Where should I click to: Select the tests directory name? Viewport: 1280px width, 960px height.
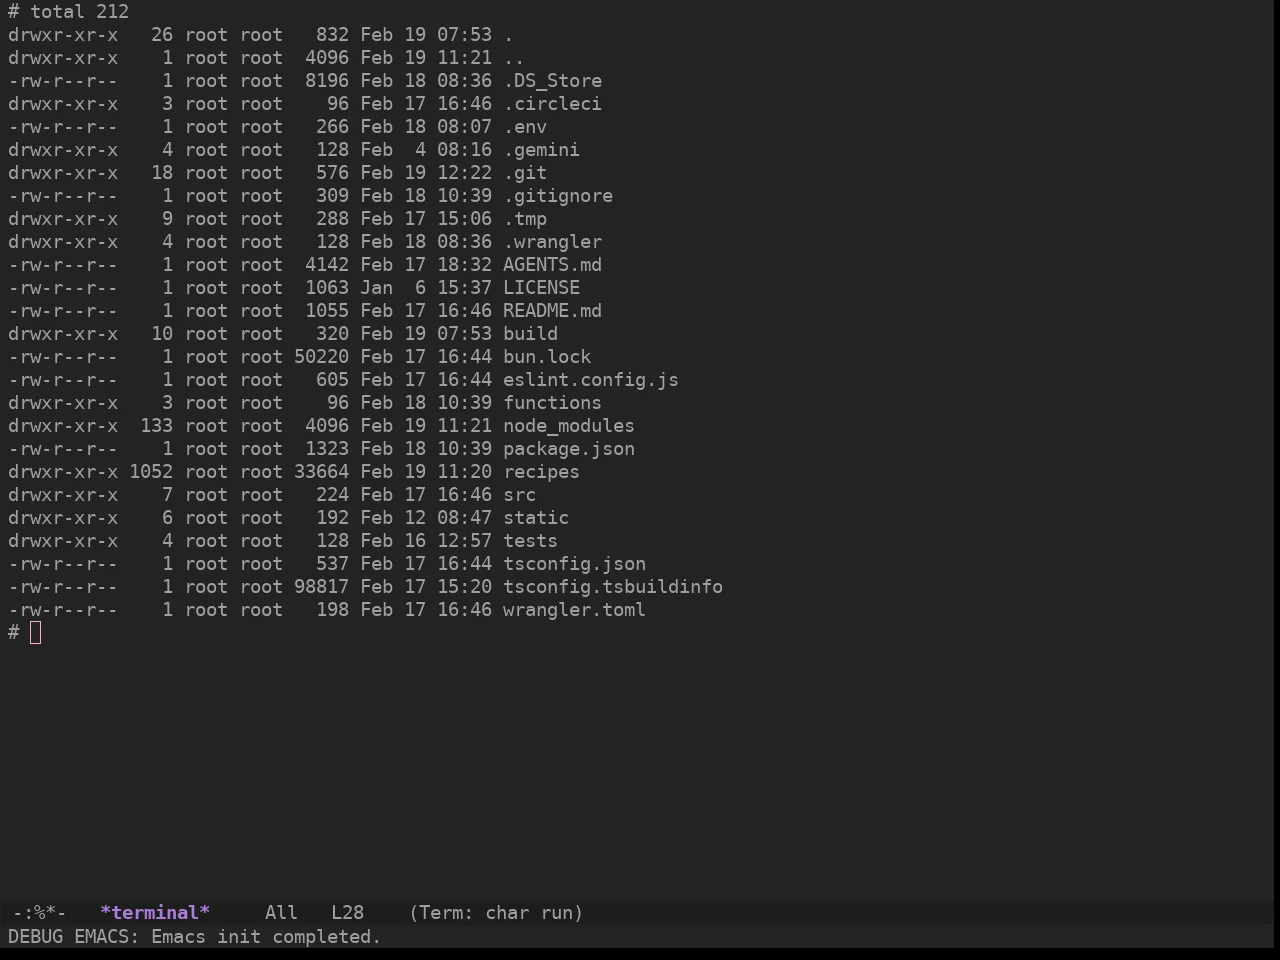(x=530, y=541)
